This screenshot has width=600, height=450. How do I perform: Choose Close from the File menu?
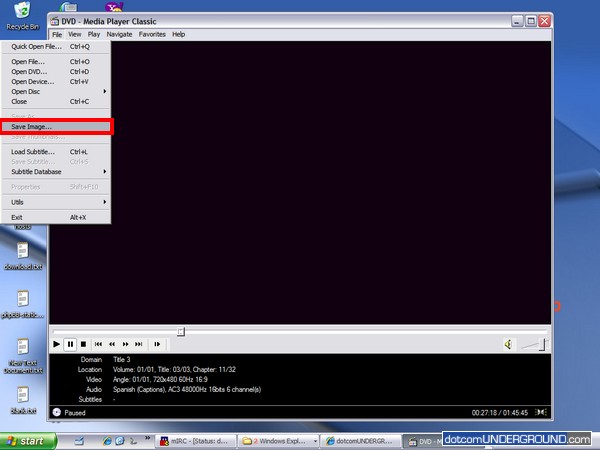(x=56, y=101)
